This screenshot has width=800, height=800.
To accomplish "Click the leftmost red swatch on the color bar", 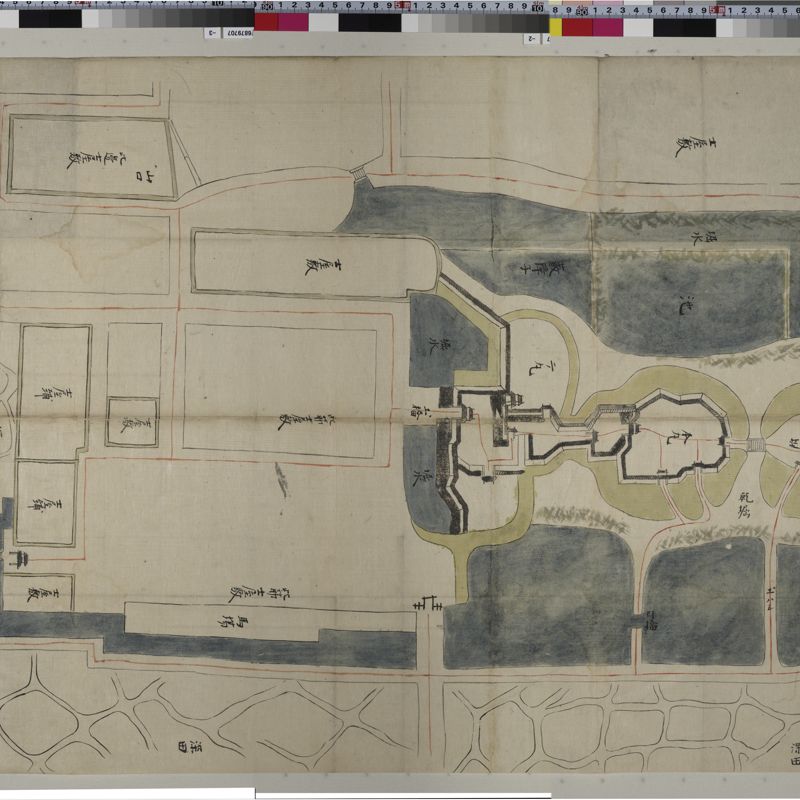I will click(x=266, y=22).
